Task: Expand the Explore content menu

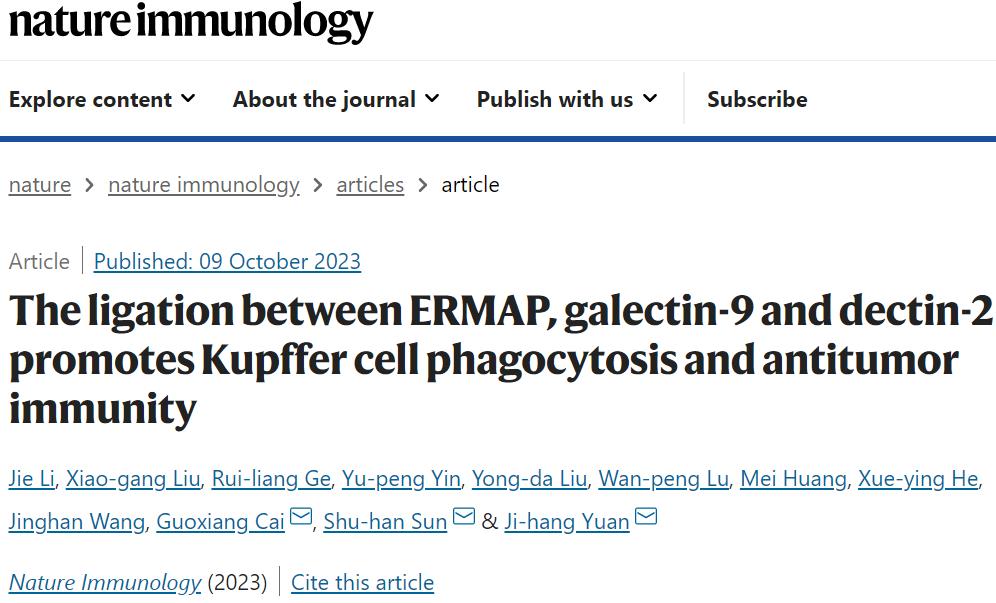Action: [102, 99]
